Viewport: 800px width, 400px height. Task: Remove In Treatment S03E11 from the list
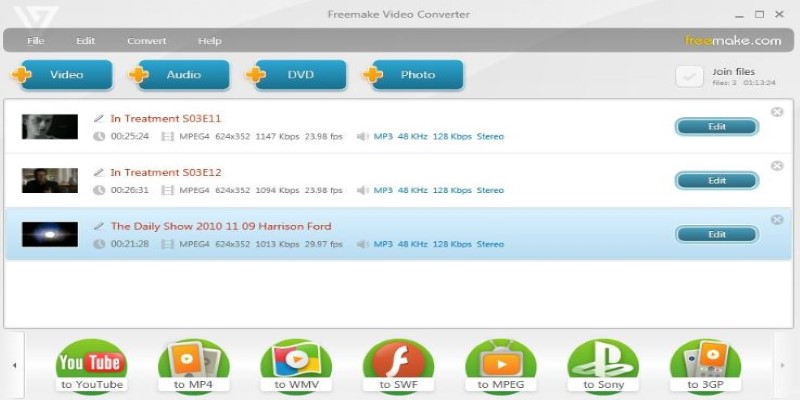(x=777, y=112)
